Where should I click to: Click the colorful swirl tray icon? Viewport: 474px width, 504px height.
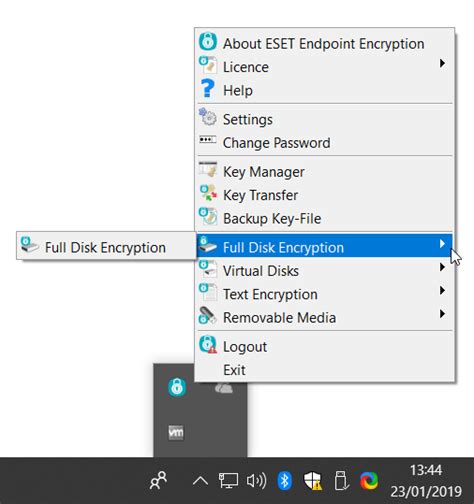[369, 481]
